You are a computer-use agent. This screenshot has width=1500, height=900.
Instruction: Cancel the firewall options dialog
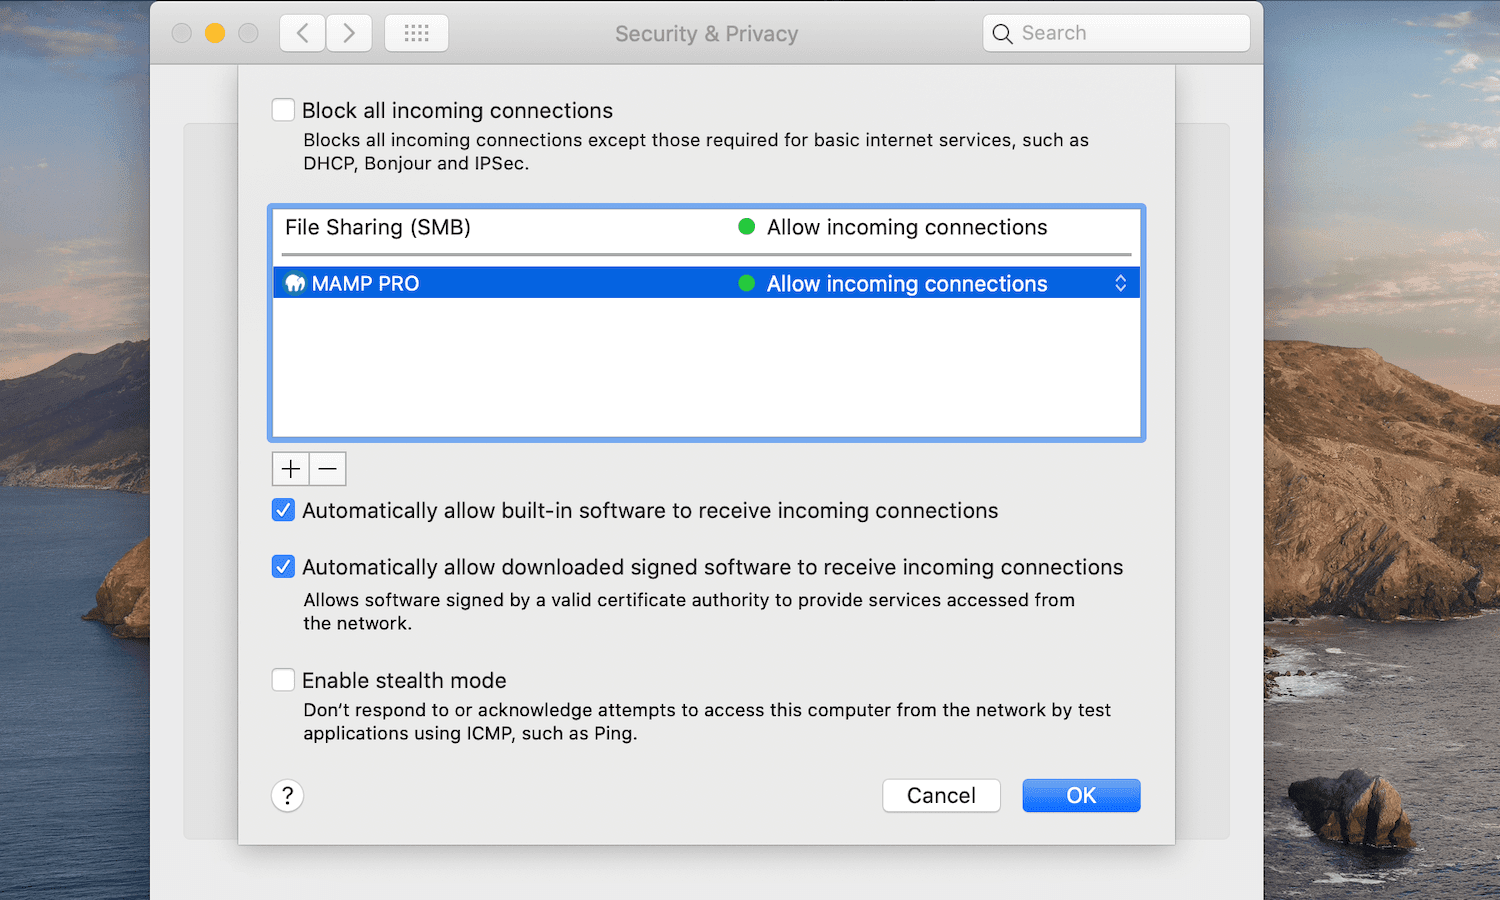[x=940, y=795]
